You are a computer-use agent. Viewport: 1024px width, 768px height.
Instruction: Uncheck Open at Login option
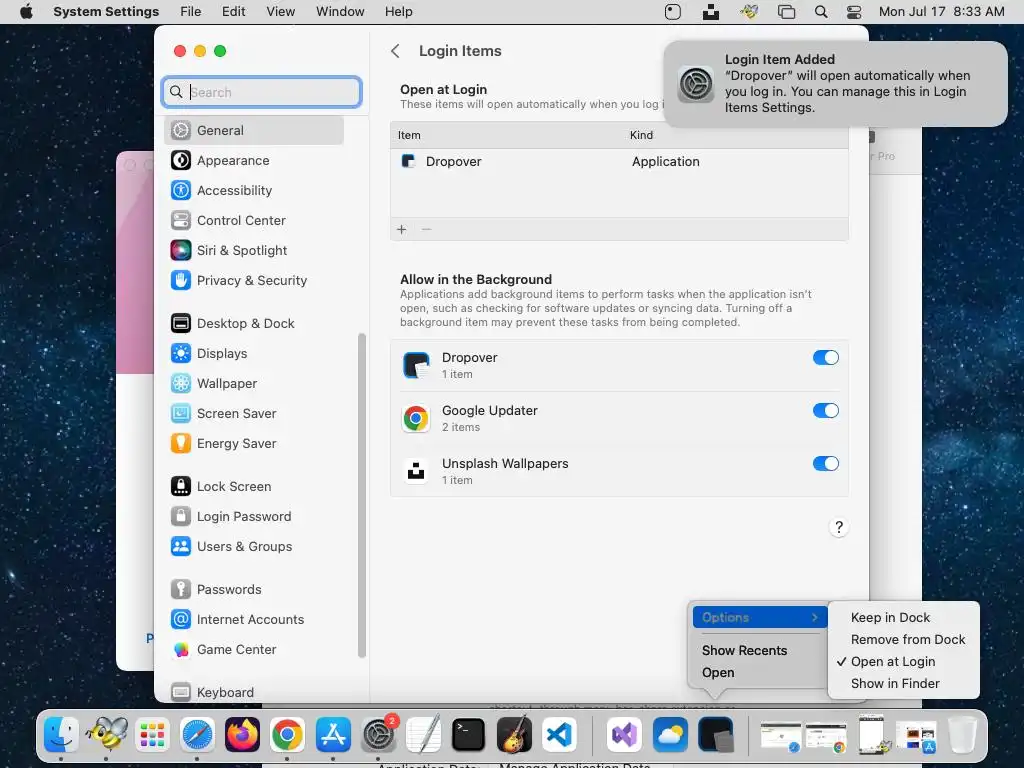(892, 662)
